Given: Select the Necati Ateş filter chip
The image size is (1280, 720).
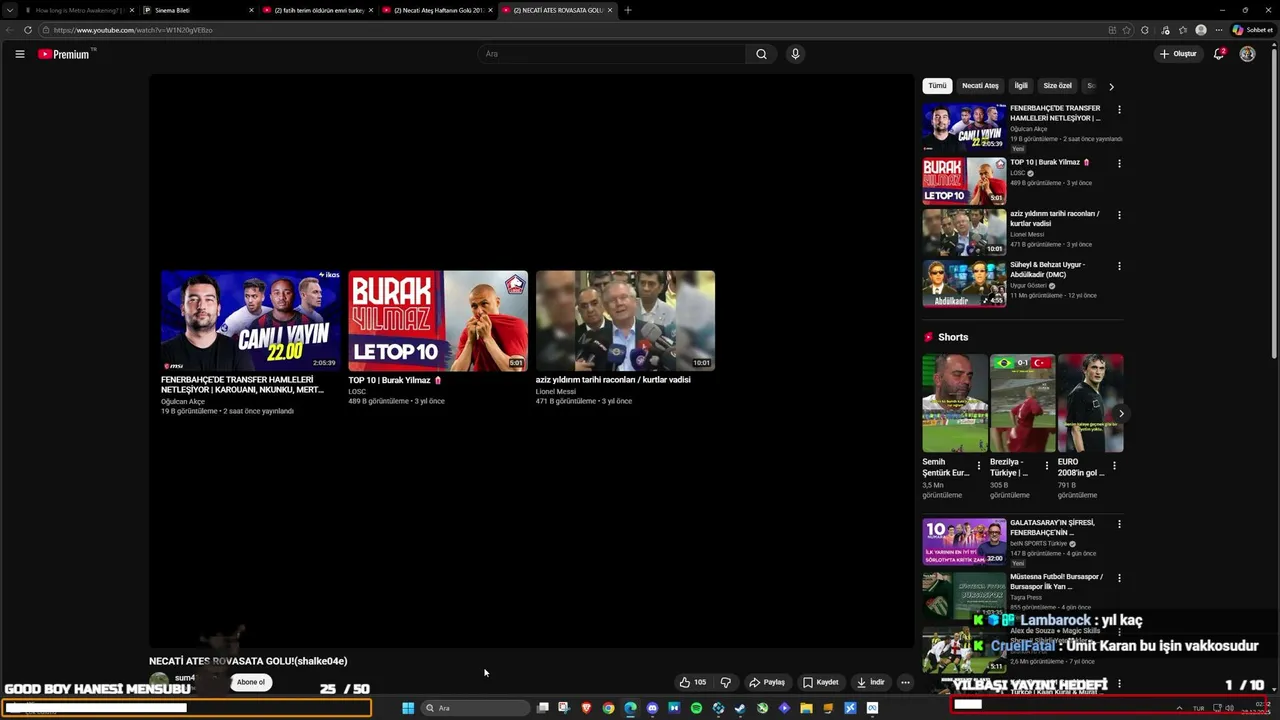Looking at the screenshot, I should 980,86.
